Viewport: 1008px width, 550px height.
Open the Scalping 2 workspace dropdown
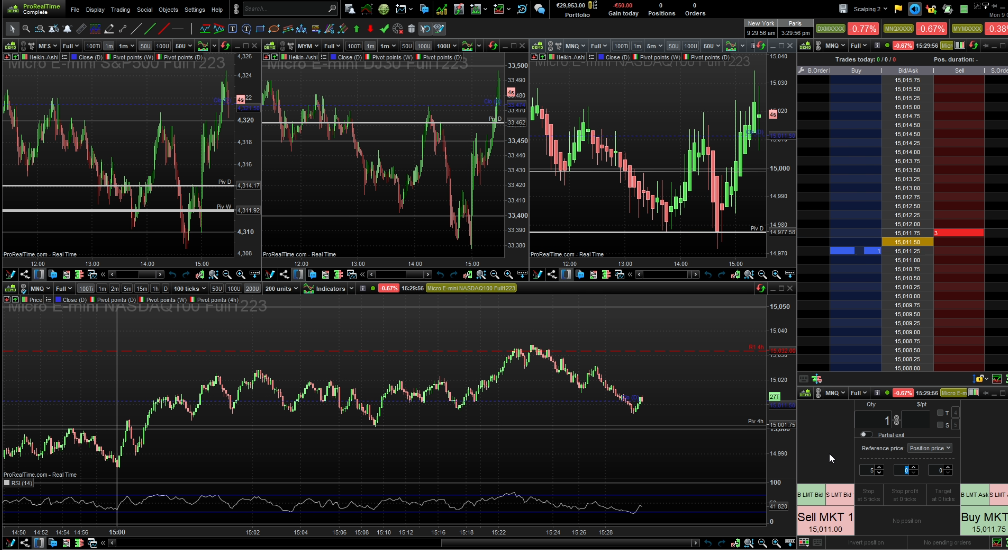869,9
